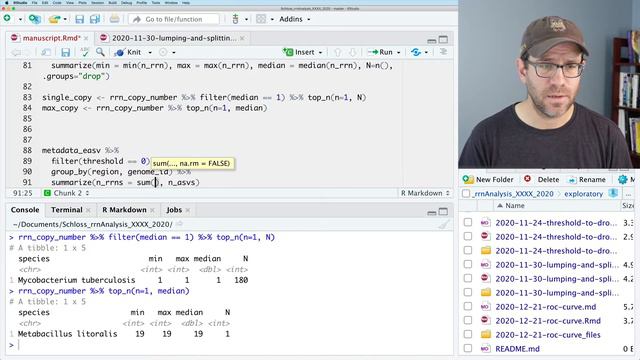Maximize the source editor pane
Screen dimensions: 640x360
pos(443,40)
